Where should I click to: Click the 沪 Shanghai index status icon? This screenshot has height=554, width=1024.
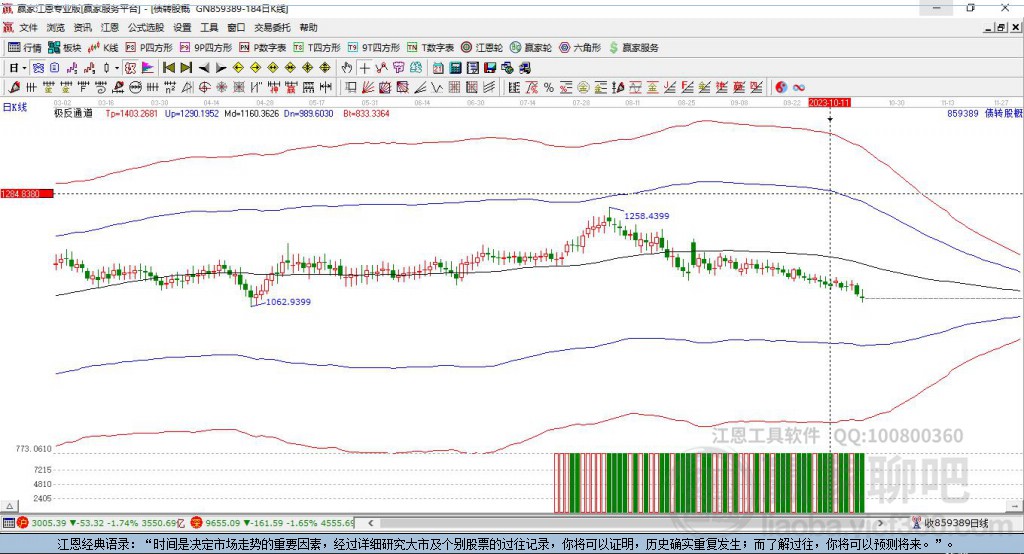23,523
